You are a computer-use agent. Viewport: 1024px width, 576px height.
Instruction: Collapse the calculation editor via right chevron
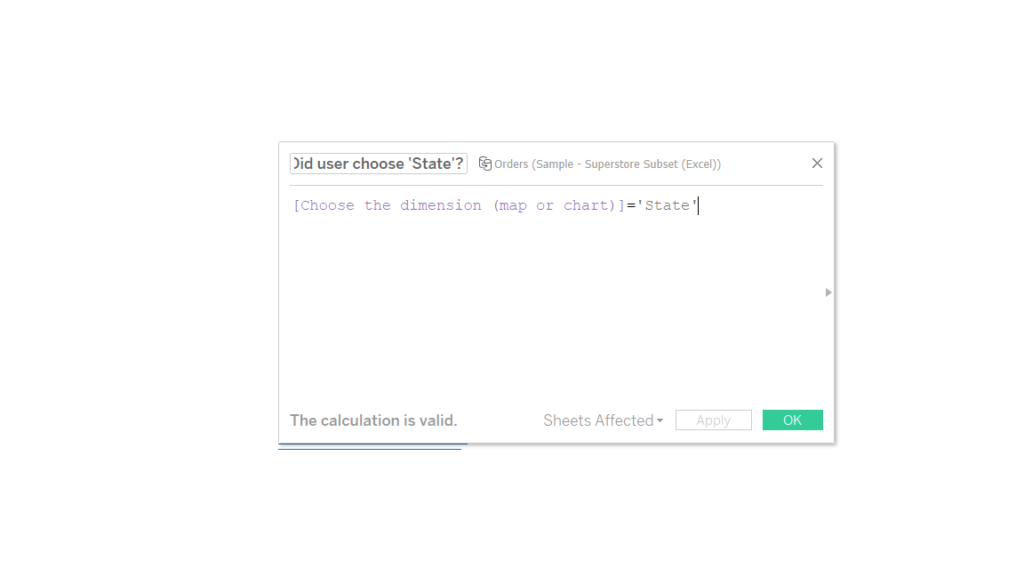pos(828,293)
